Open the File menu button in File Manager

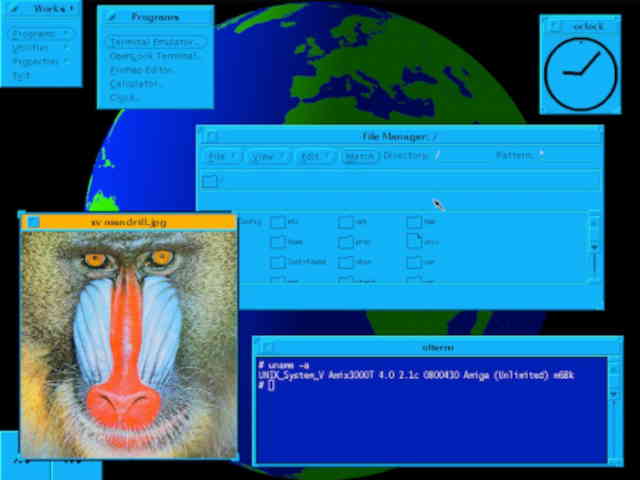223,156
